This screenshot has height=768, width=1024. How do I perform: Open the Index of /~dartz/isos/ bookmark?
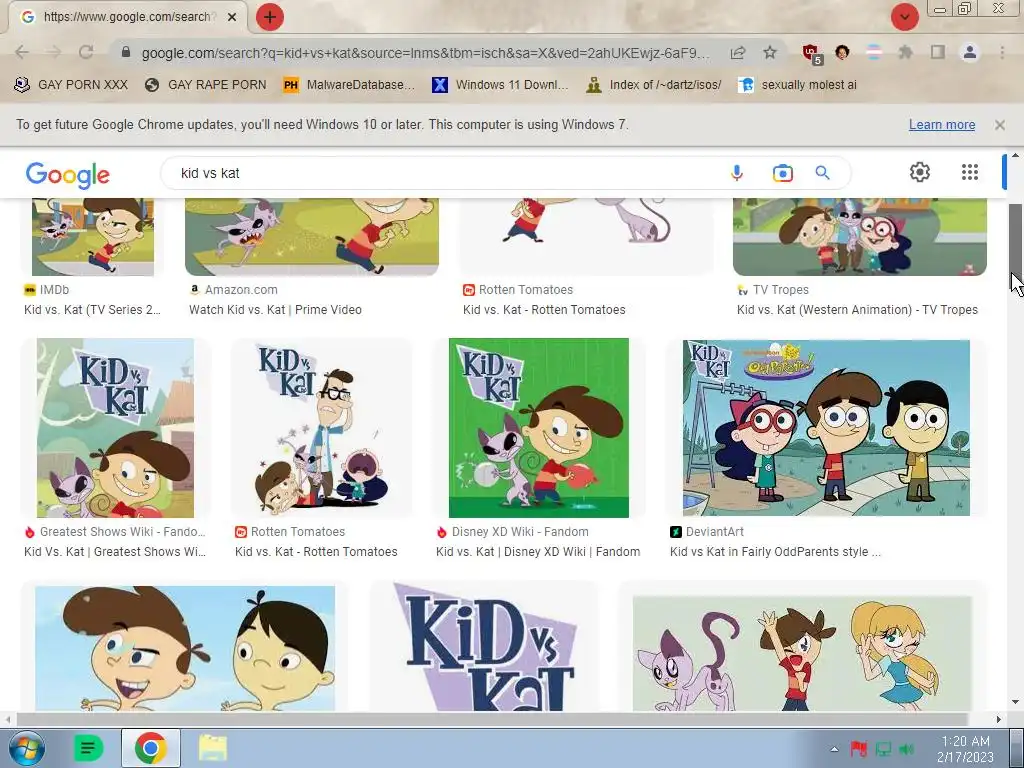click(x=654, y=84)
